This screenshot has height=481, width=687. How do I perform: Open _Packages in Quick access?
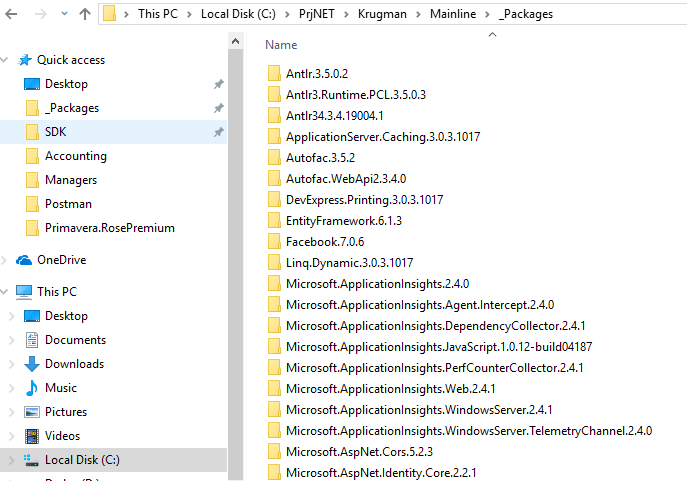tap(72, 108)
